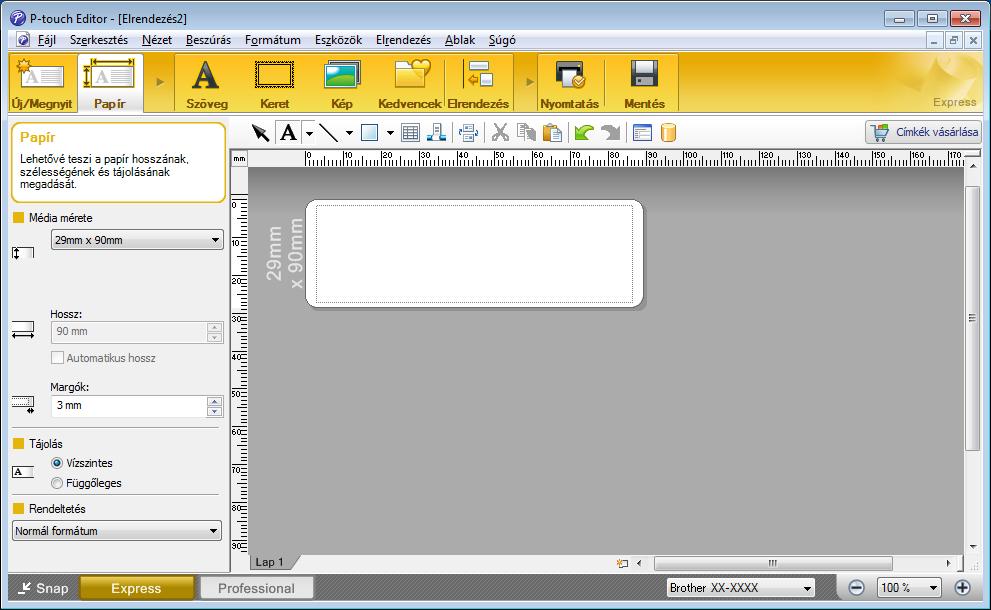Screen dimensions: 991x610
Task: Click the arrange/stamp icon next to table
Action: point(436,133)
